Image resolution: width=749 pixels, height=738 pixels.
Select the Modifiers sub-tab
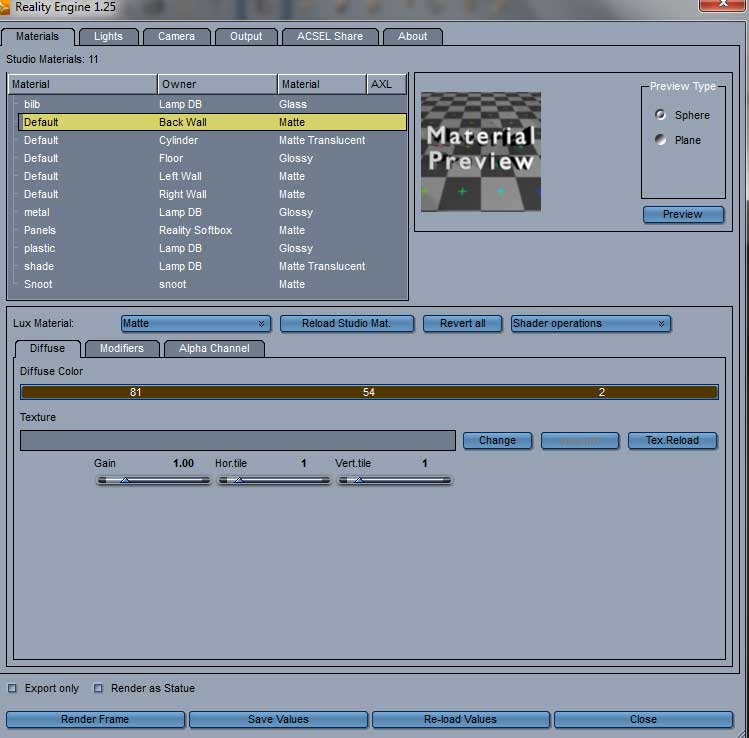pos(122,348)
